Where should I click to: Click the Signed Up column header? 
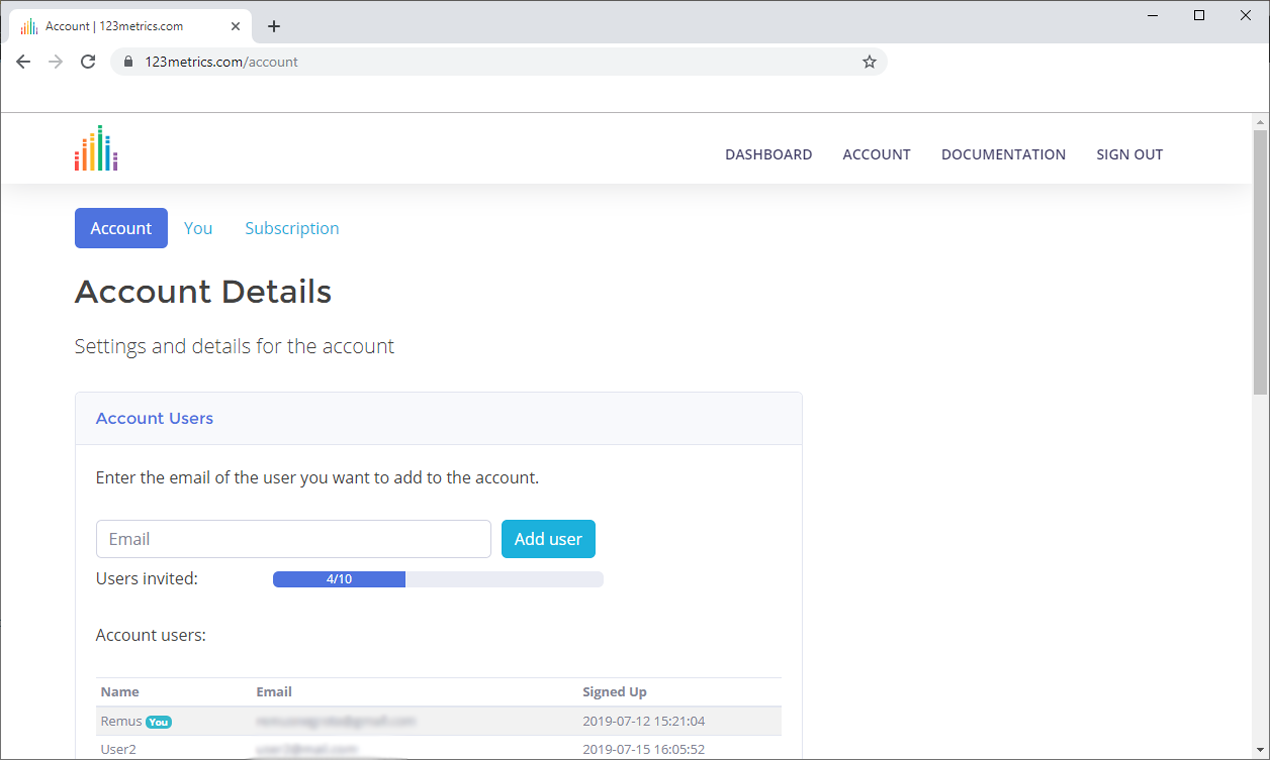click(x=614, y=692)
